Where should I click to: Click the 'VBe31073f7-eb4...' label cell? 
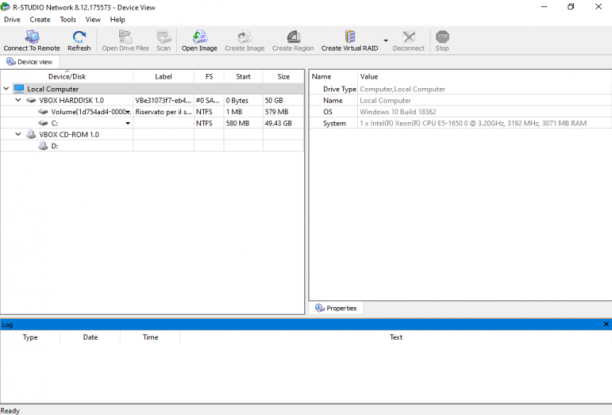[x=163, y=100]
